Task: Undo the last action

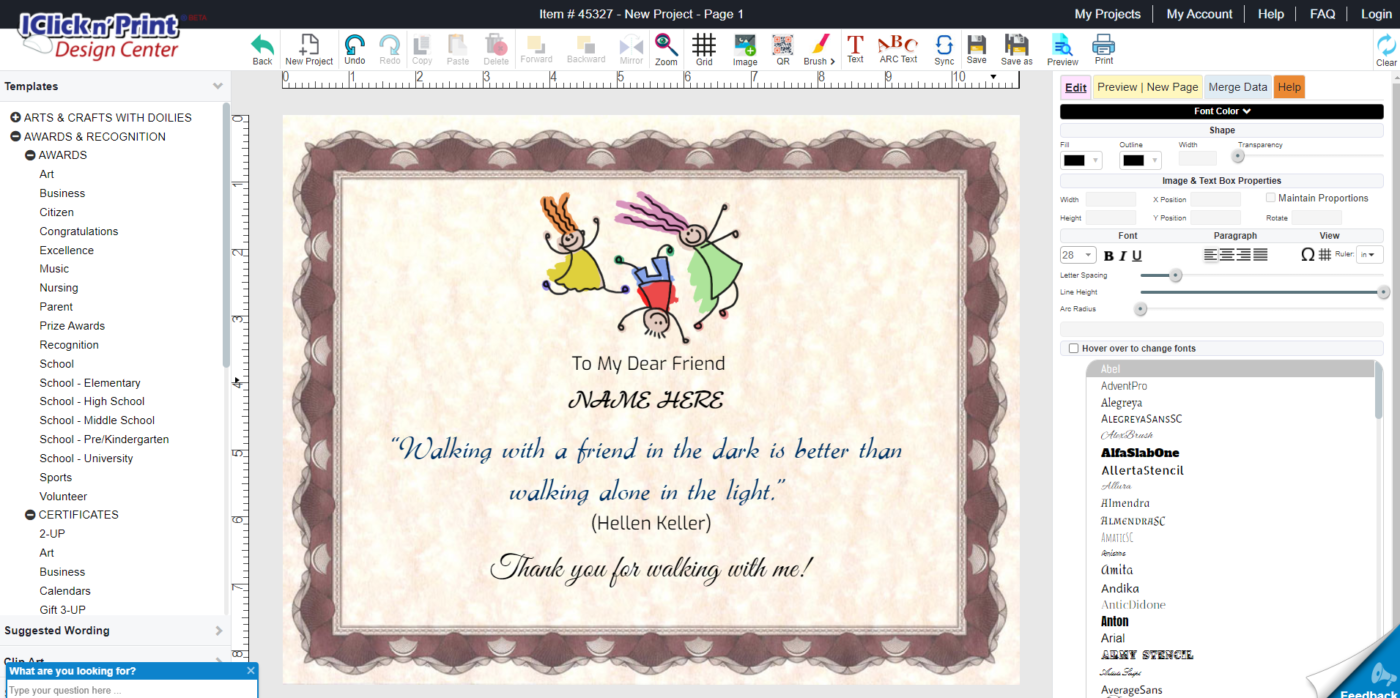Action: (x=354, y=47)
